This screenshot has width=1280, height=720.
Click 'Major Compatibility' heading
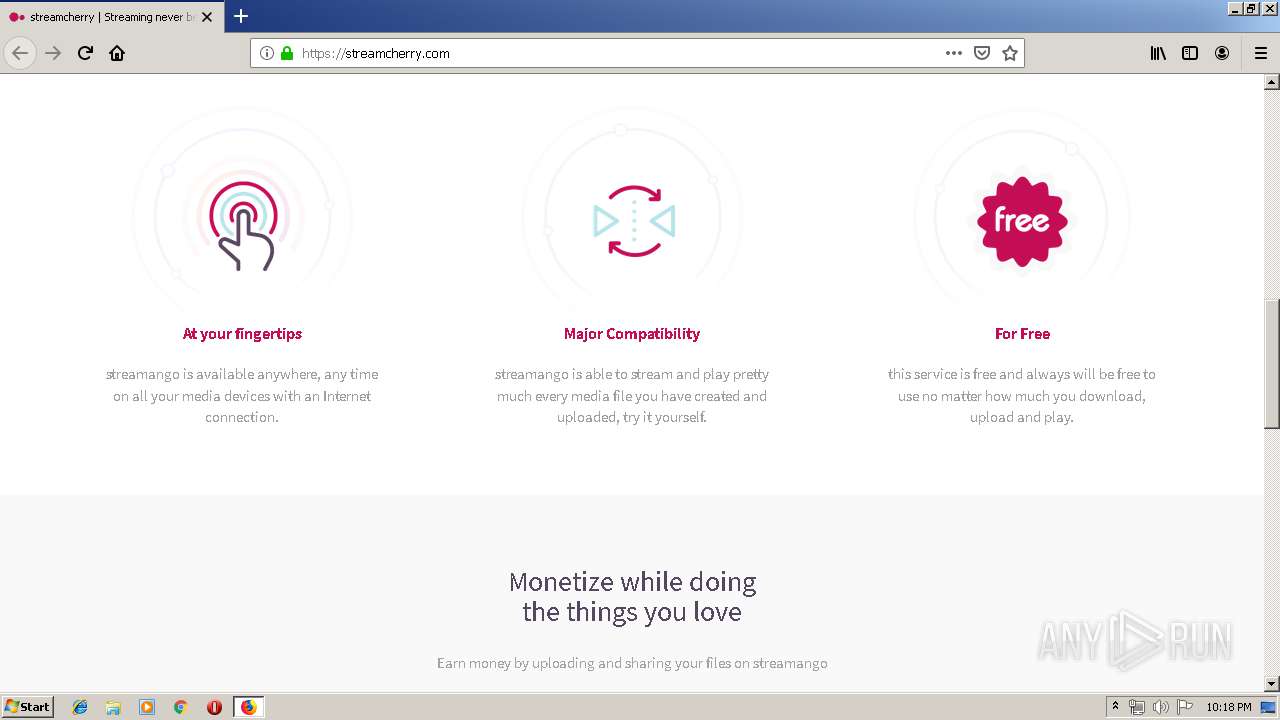[x=632, y=334]
